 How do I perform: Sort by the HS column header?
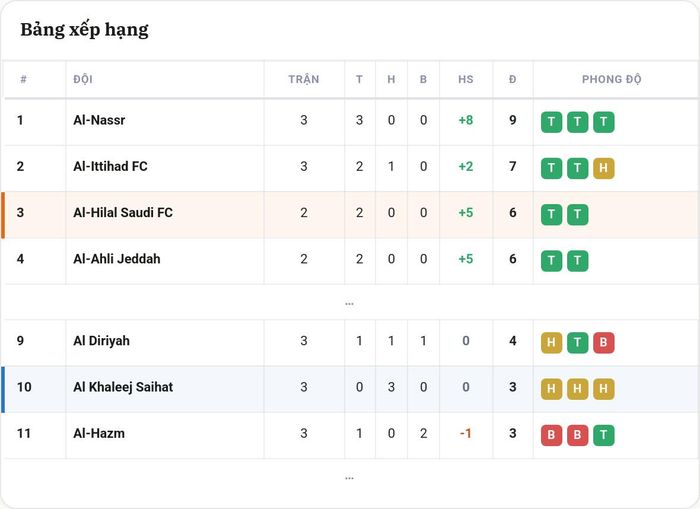click(x=466, y=79)
